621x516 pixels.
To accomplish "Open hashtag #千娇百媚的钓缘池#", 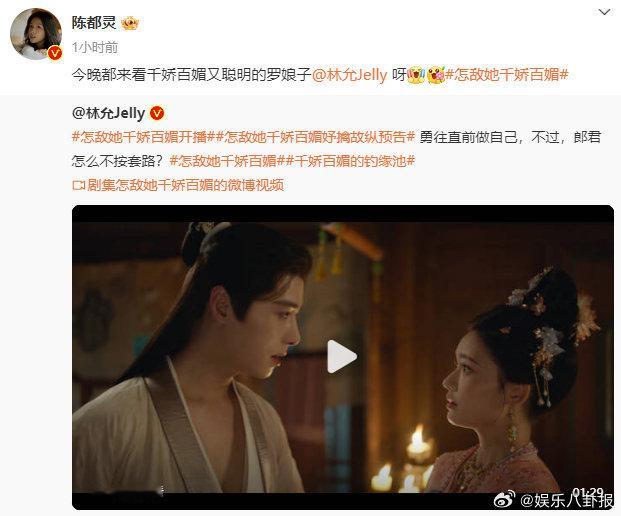I will pos(350,161).
